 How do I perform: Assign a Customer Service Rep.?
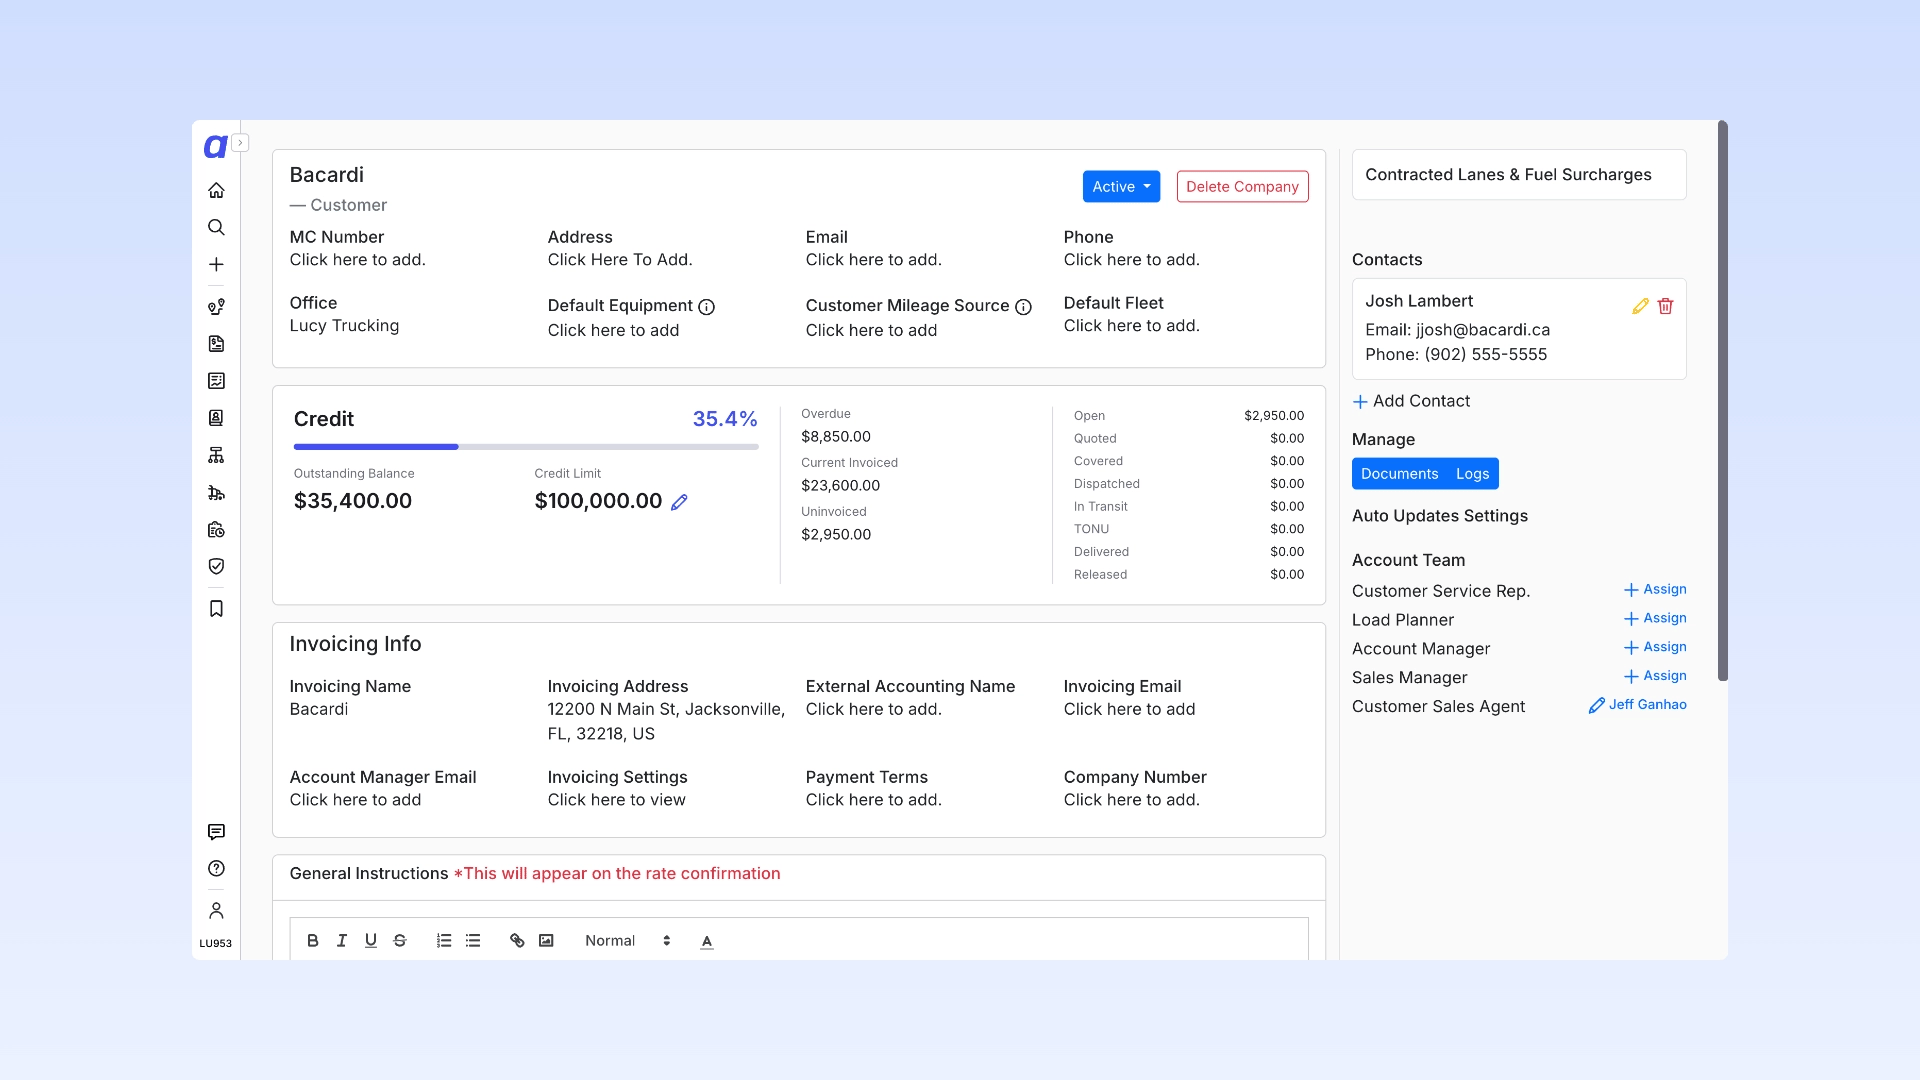click(x=1655, y=590)
